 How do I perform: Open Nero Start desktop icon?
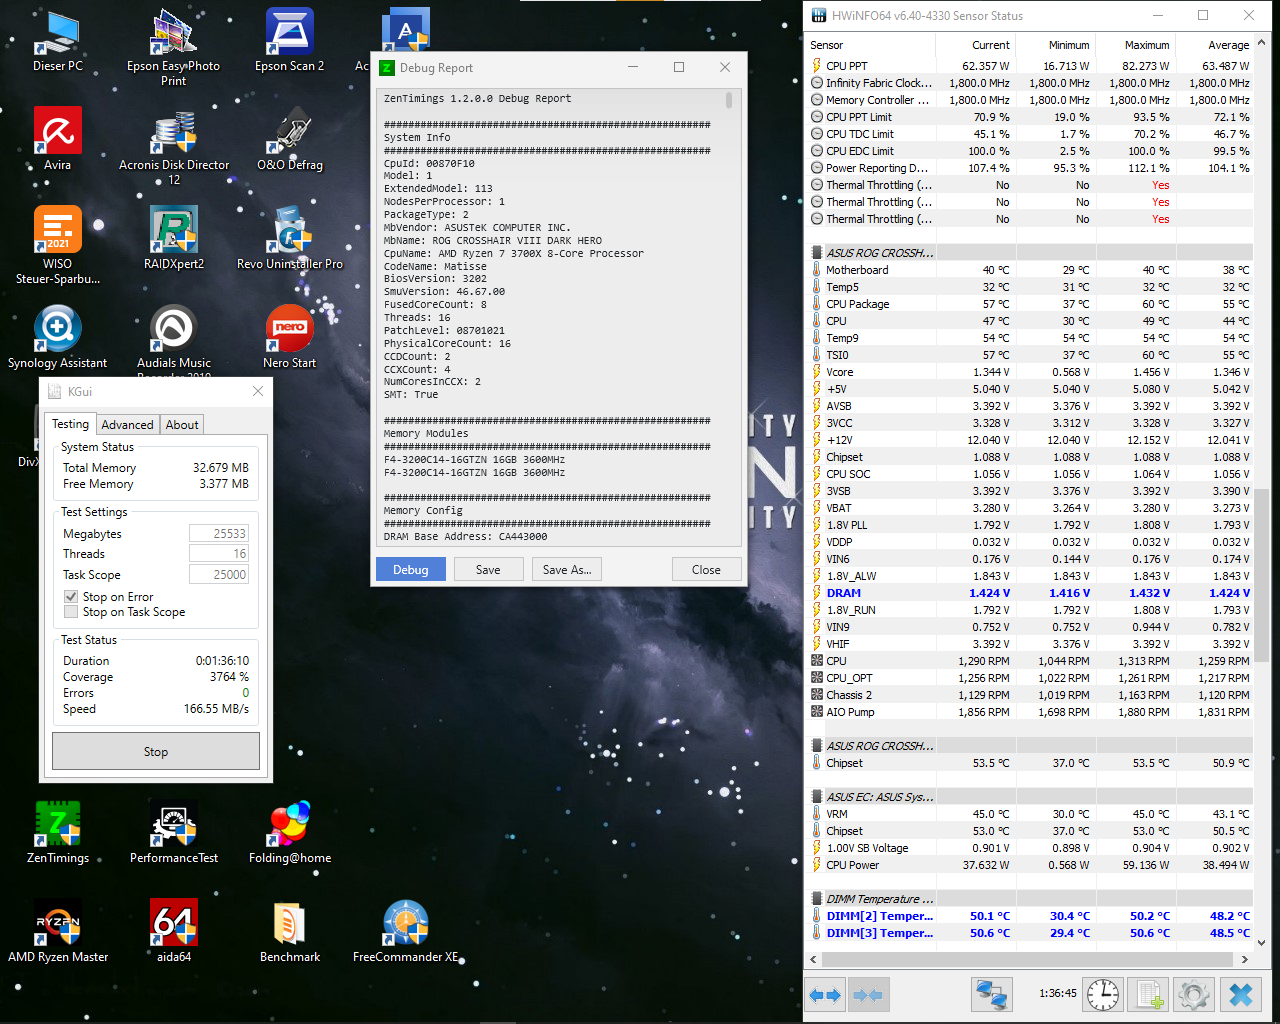[290, 337]
